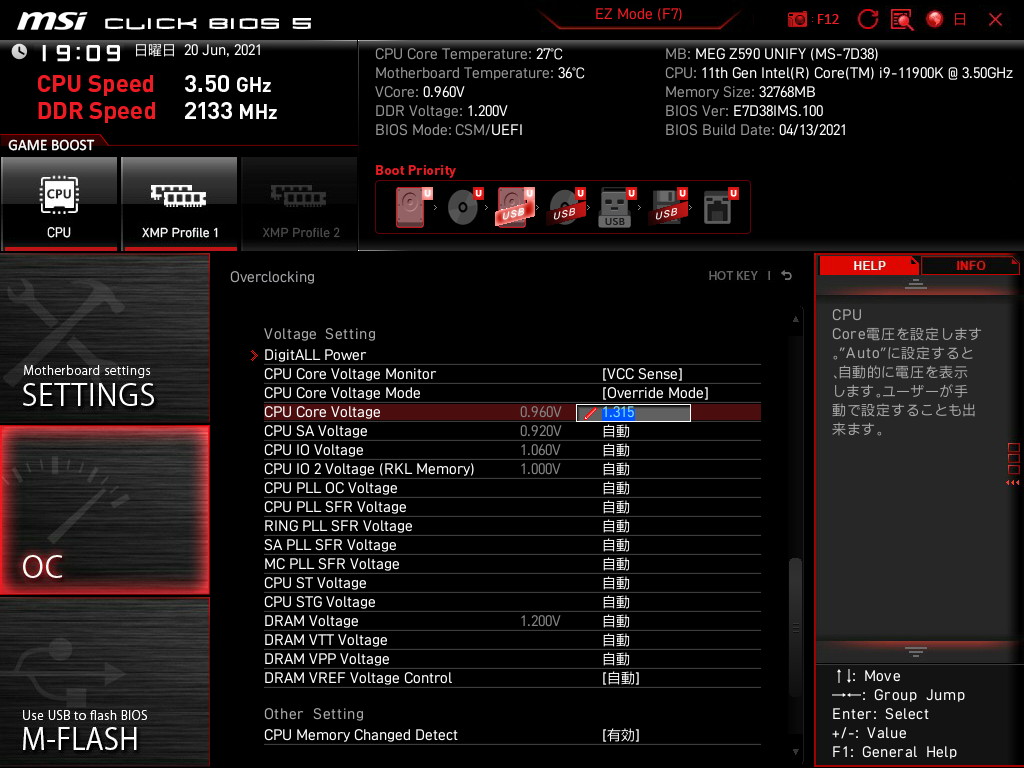Select RING PLL SFR Voltage row
The height and width of the screenshot is (768, 1024).
pyautogui.click(x=512, y=526)
